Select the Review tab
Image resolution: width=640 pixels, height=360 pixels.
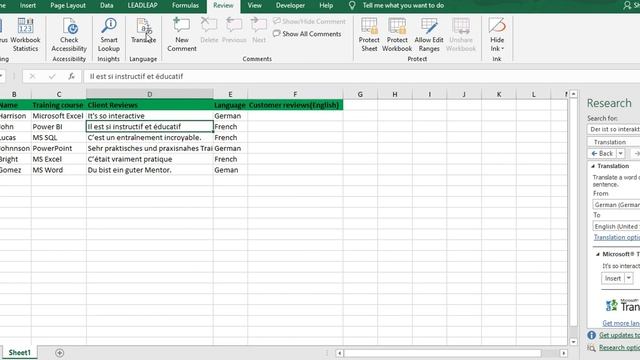tap(223, 6)
